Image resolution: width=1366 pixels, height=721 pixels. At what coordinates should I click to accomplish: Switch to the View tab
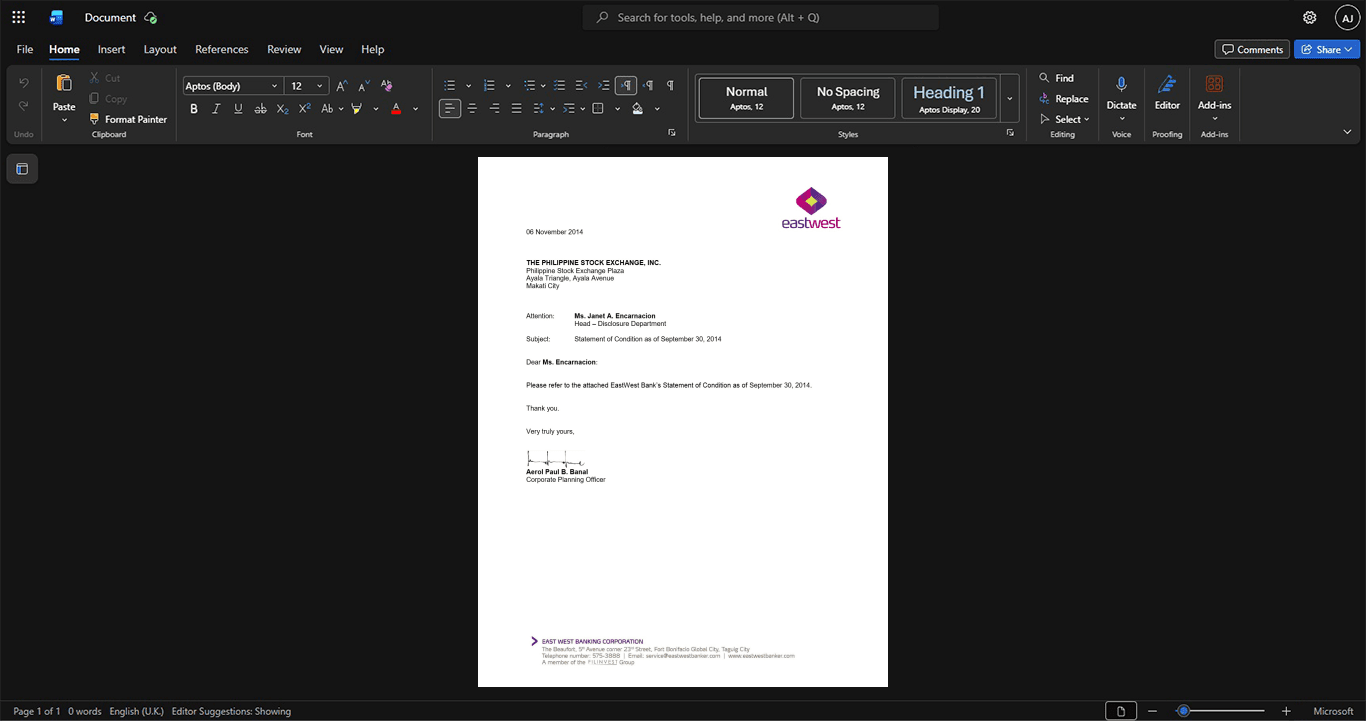coord(331,49)
